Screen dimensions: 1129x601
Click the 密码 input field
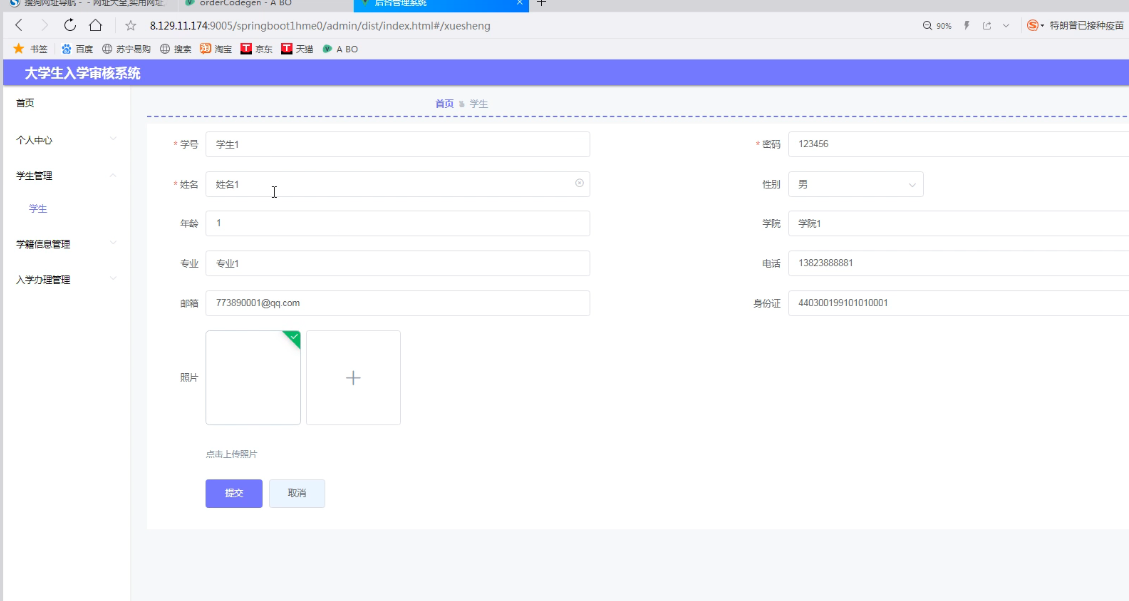click(x=958, y=144)
